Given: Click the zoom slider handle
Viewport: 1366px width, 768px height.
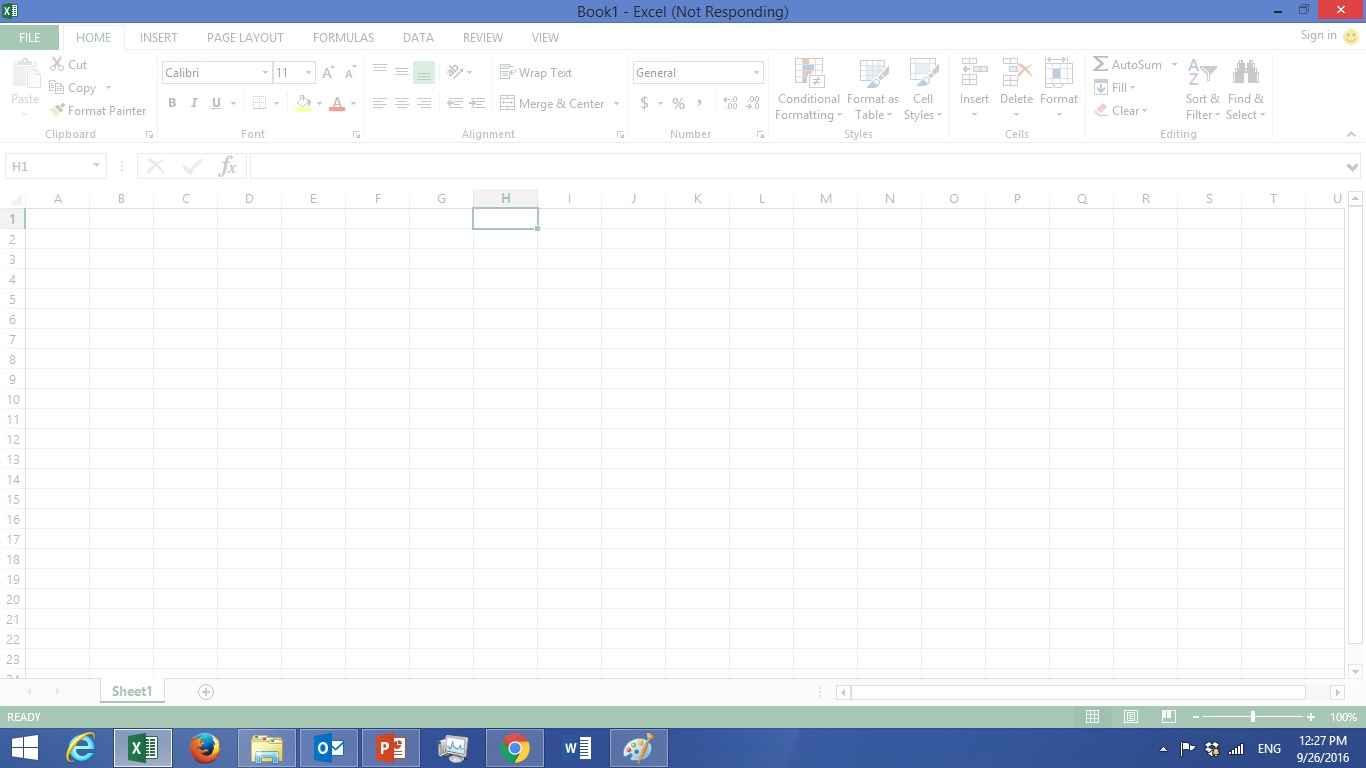Looking at the screenshot, I should [1253, 717].
